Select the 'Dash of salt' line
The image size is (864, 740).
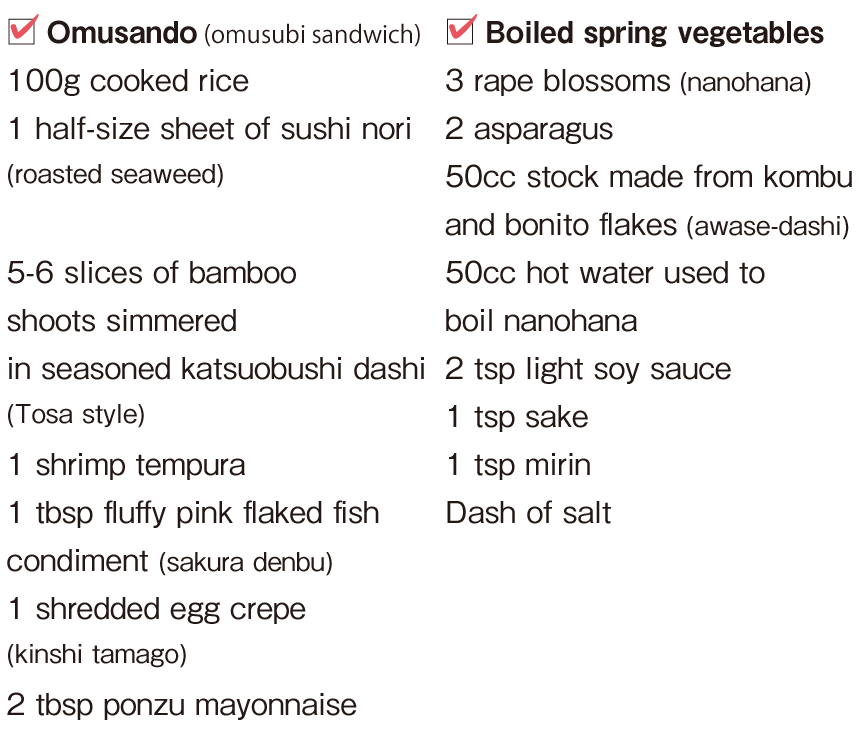click(x=528, y=514)
